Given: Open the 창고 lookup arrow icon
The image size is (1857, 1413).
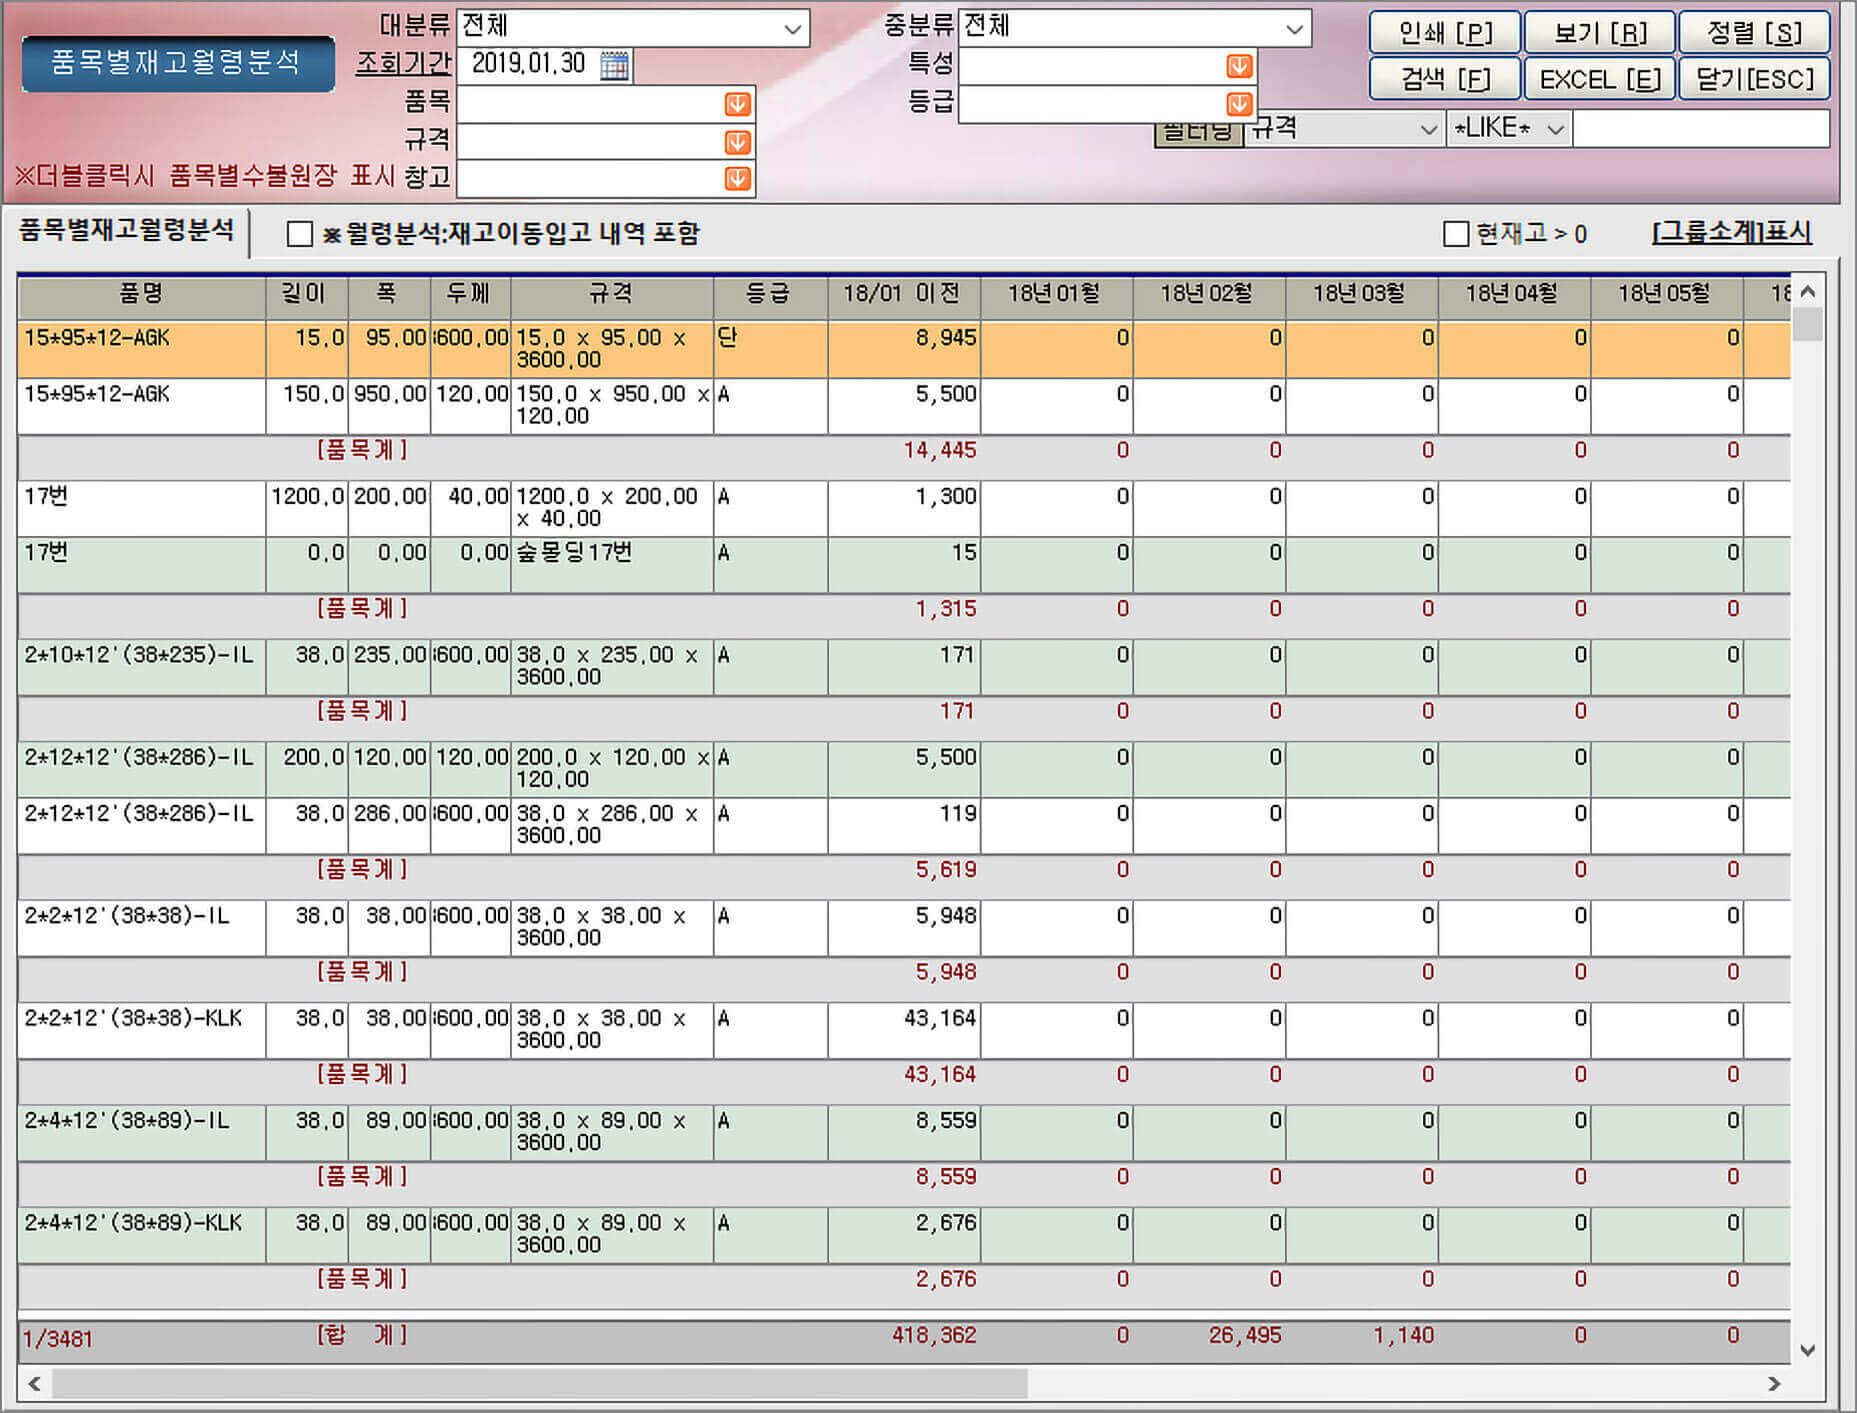Looking at the screenshot, I should 737,179.
